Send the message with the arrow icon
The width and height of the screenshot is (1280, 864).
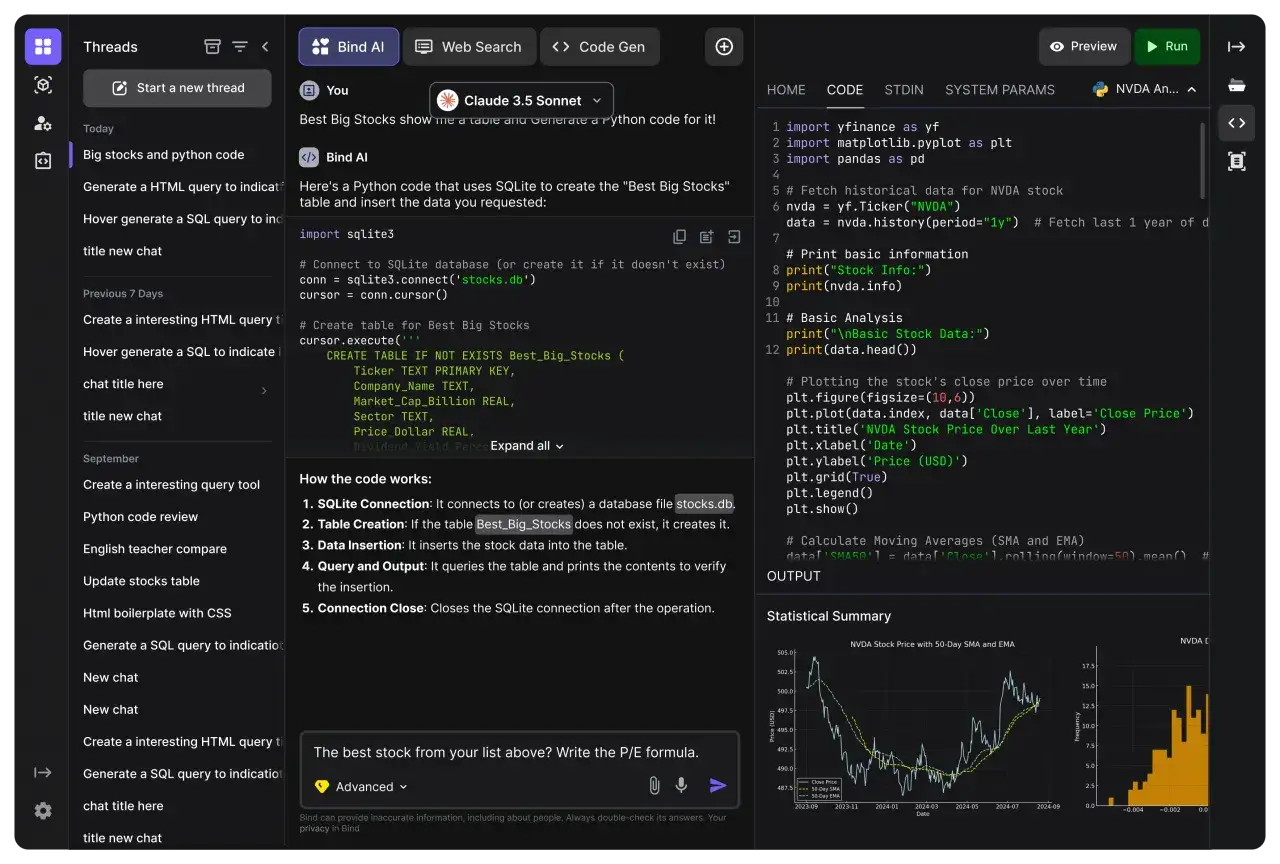[718, 786]
